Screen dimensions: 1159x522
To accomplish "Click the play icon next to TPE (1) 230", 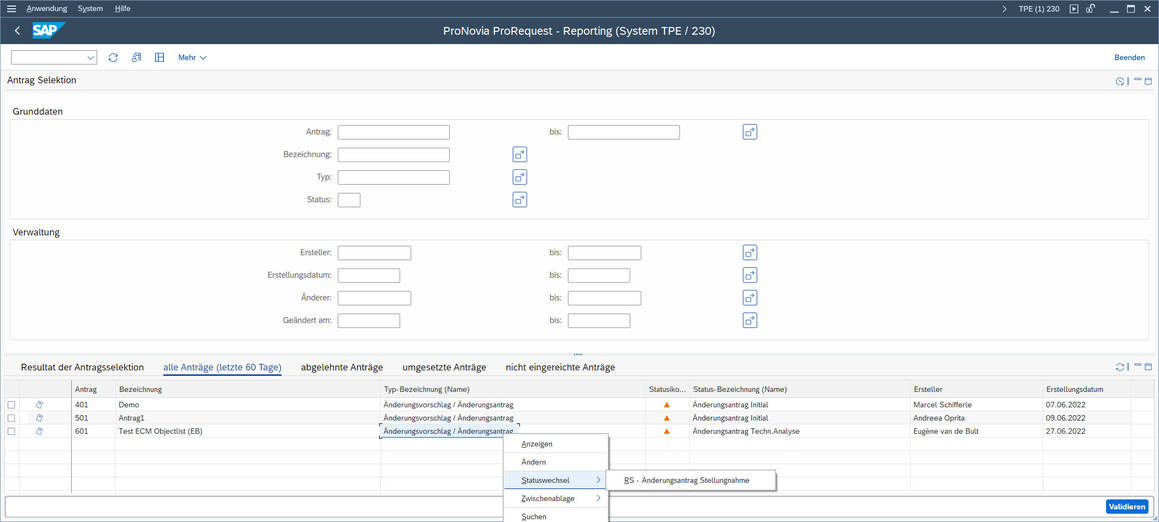I will click(1074, 9).
